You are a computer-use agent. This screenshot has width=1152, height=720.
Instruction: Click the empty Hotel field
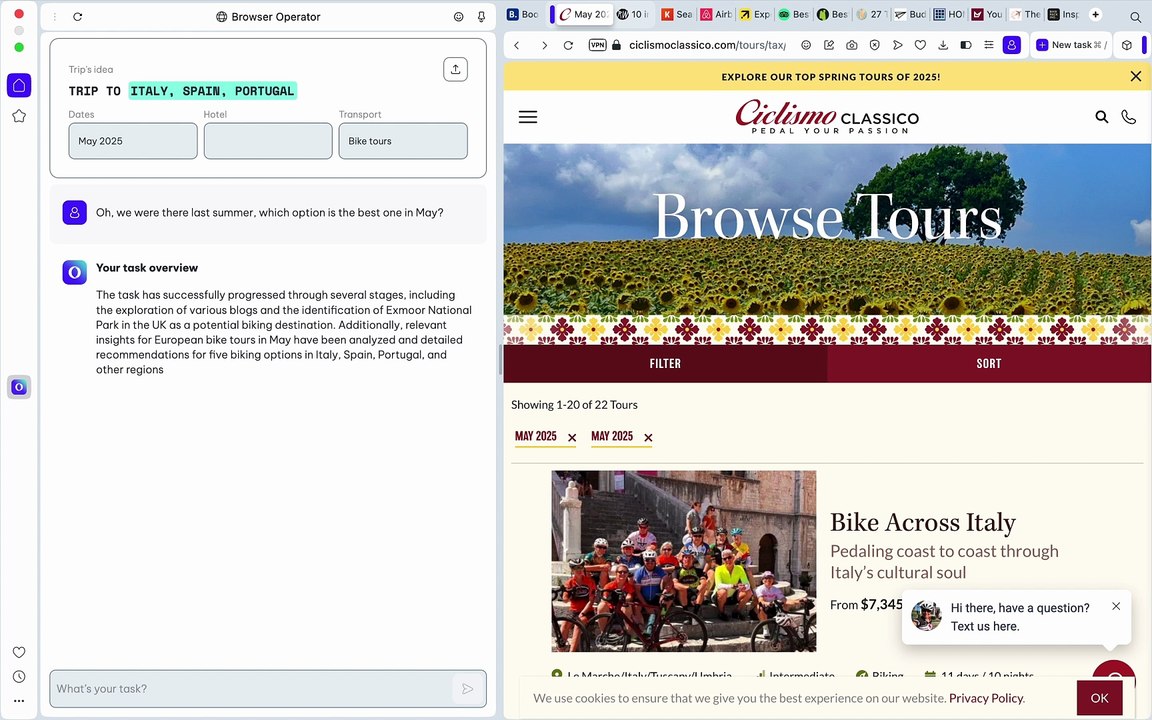tap(268, 141)
